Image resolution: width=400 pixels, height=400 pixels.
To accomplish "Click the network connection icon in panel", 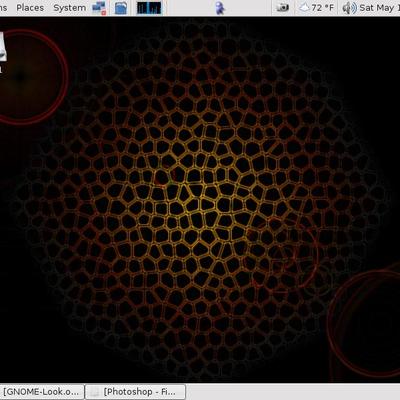I will tap(99, 8).
